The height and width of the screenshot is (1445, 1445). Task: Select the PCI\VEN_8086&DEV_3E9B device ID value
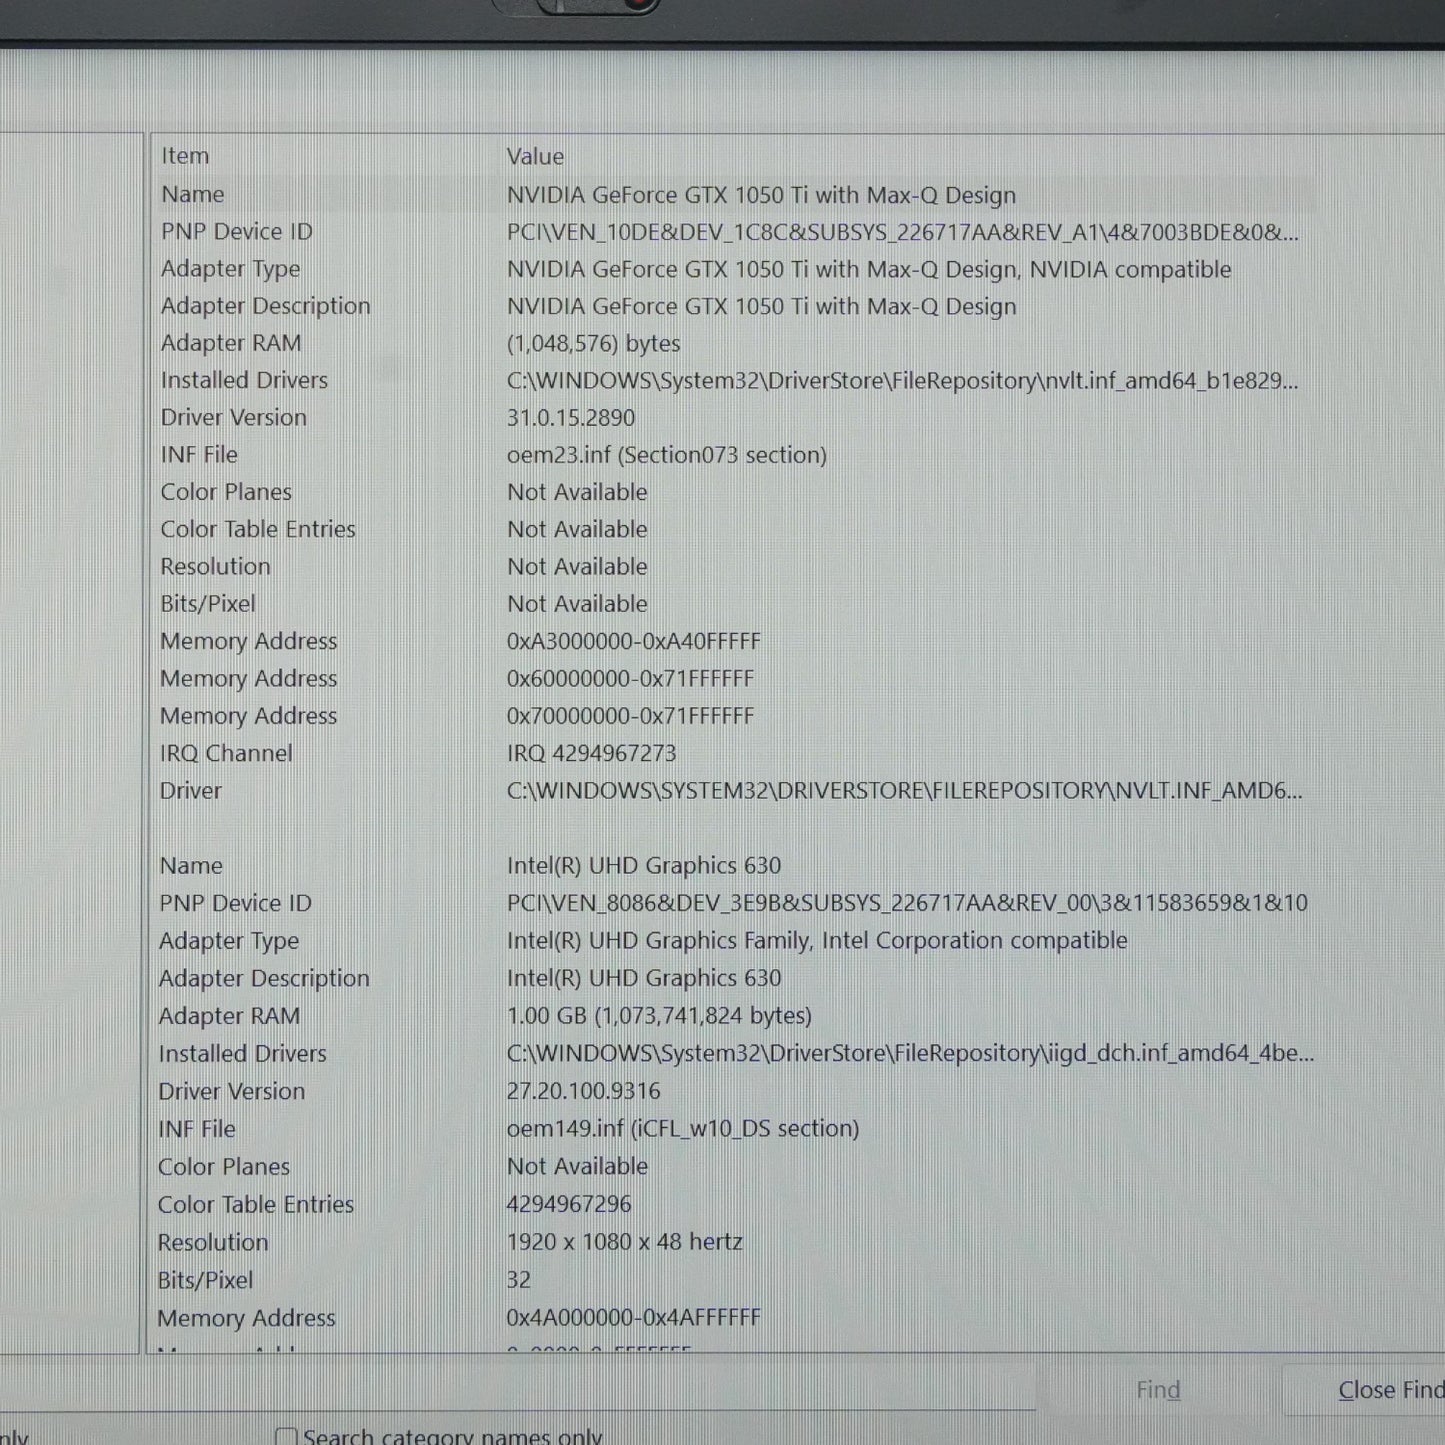click(x=907, y=904)
